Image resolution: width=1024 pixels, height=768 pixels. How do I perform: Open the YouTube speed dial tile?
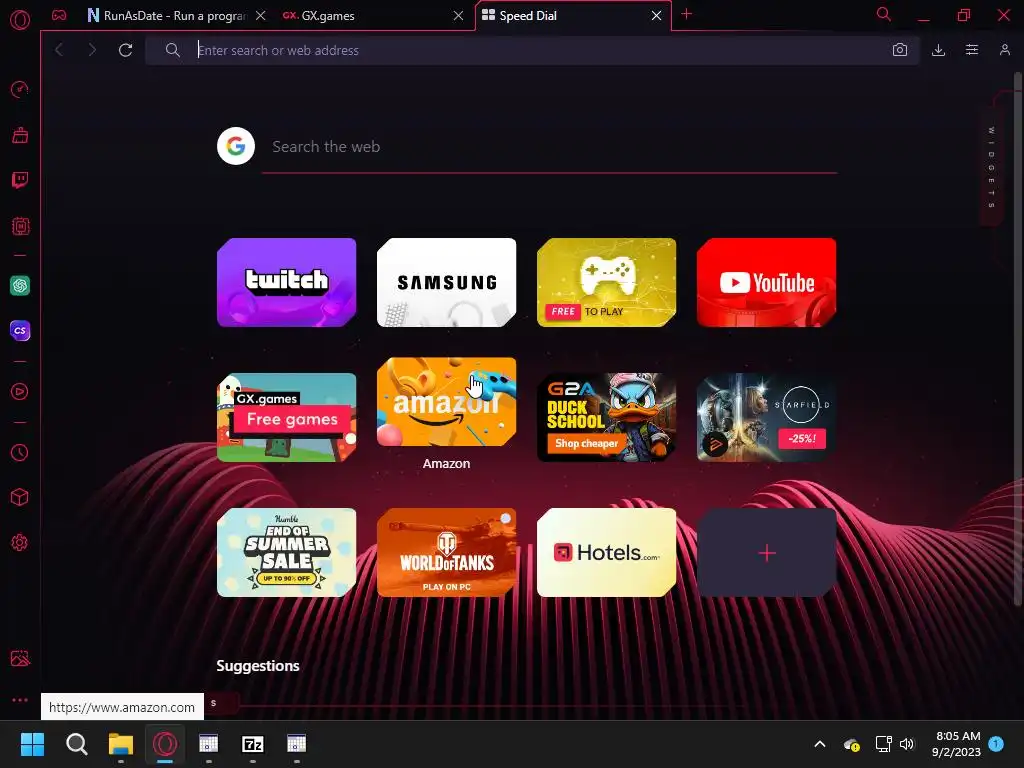point(767,282)
